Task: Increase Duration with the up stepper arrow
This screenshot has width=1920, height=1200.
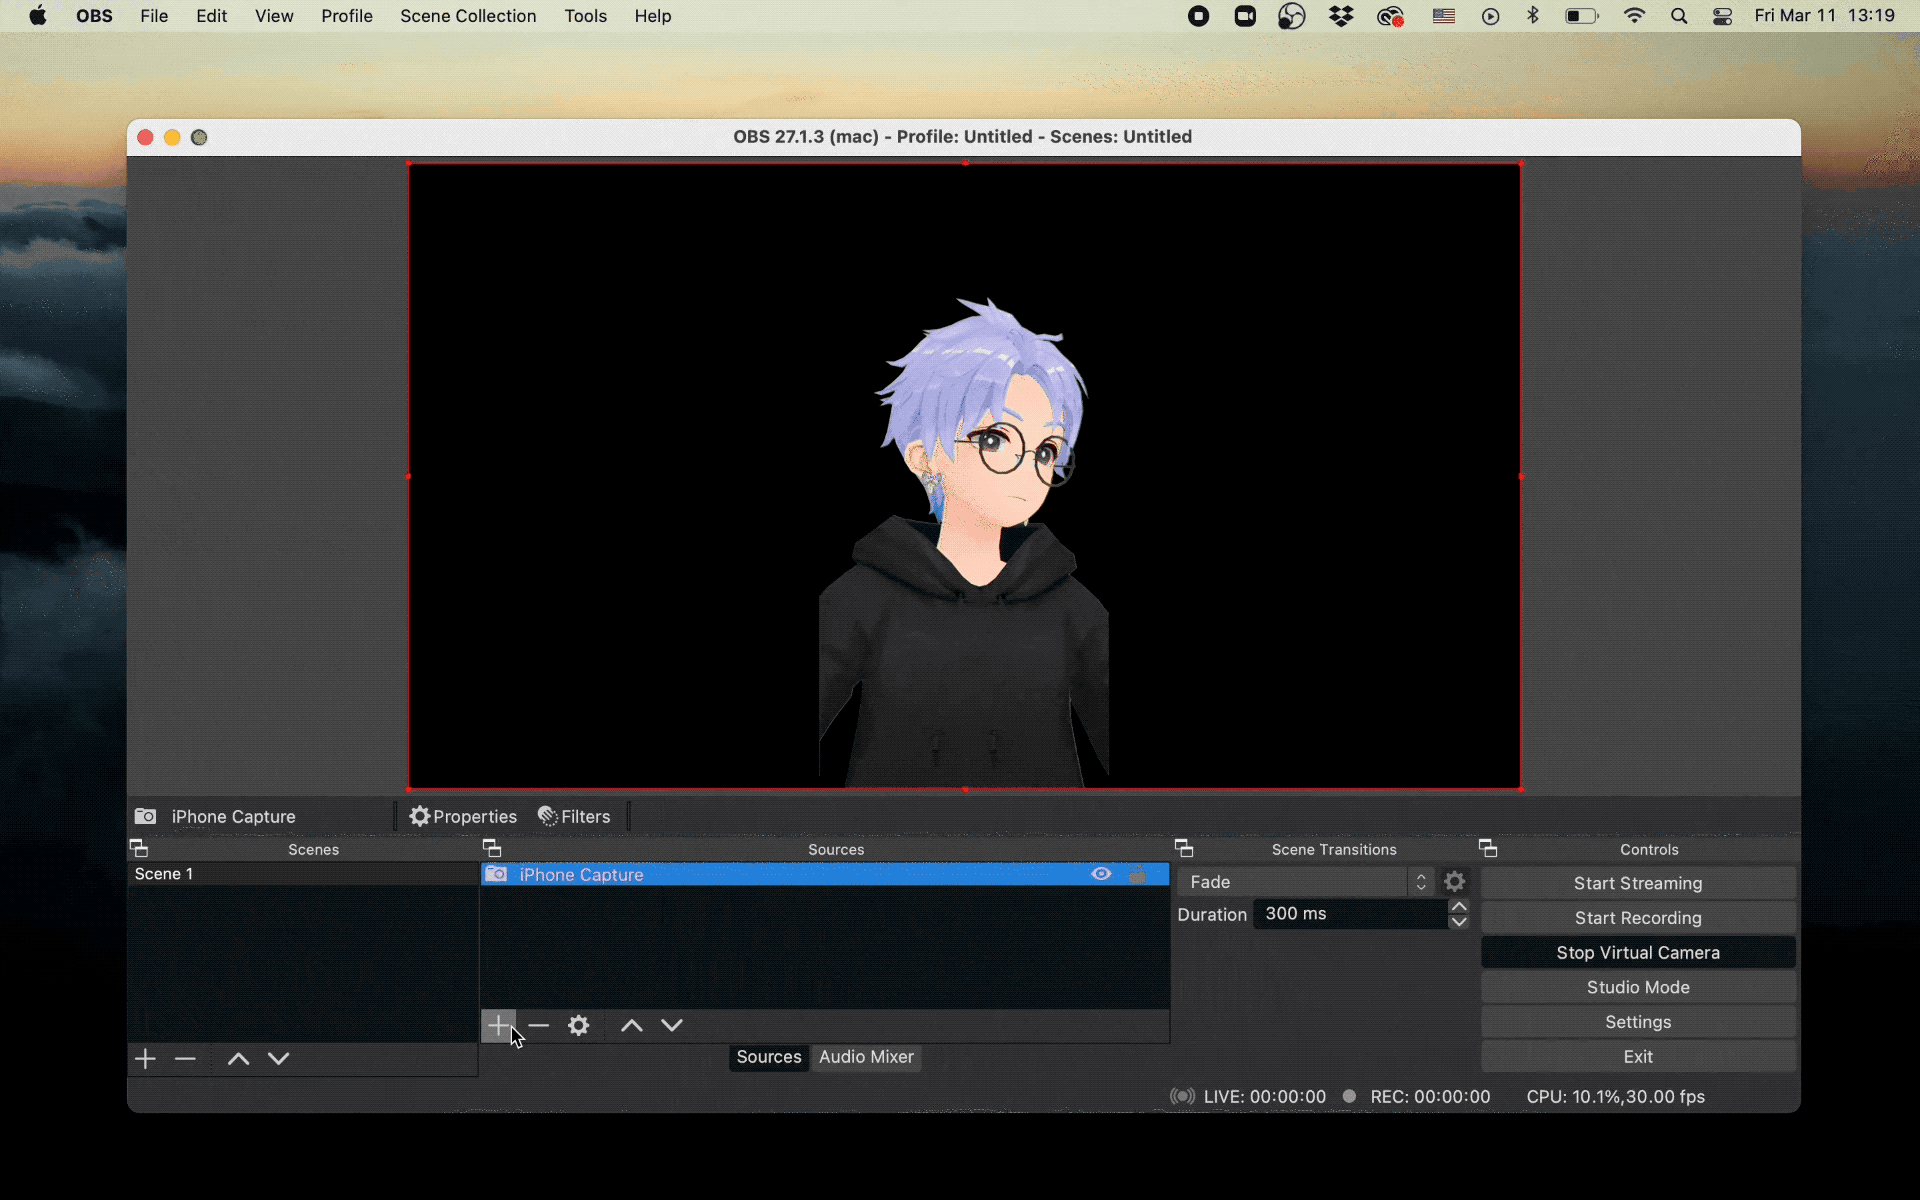Action: pos(1459,905)
